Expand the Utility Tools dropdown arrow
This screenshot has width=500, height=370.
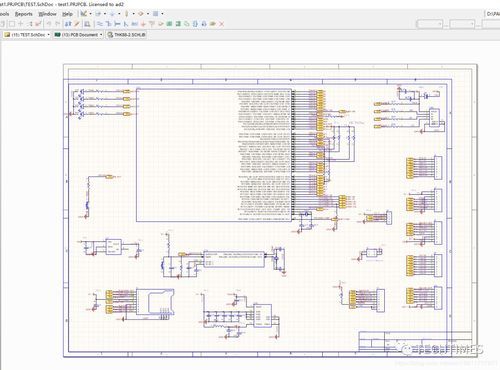(91, 14)
